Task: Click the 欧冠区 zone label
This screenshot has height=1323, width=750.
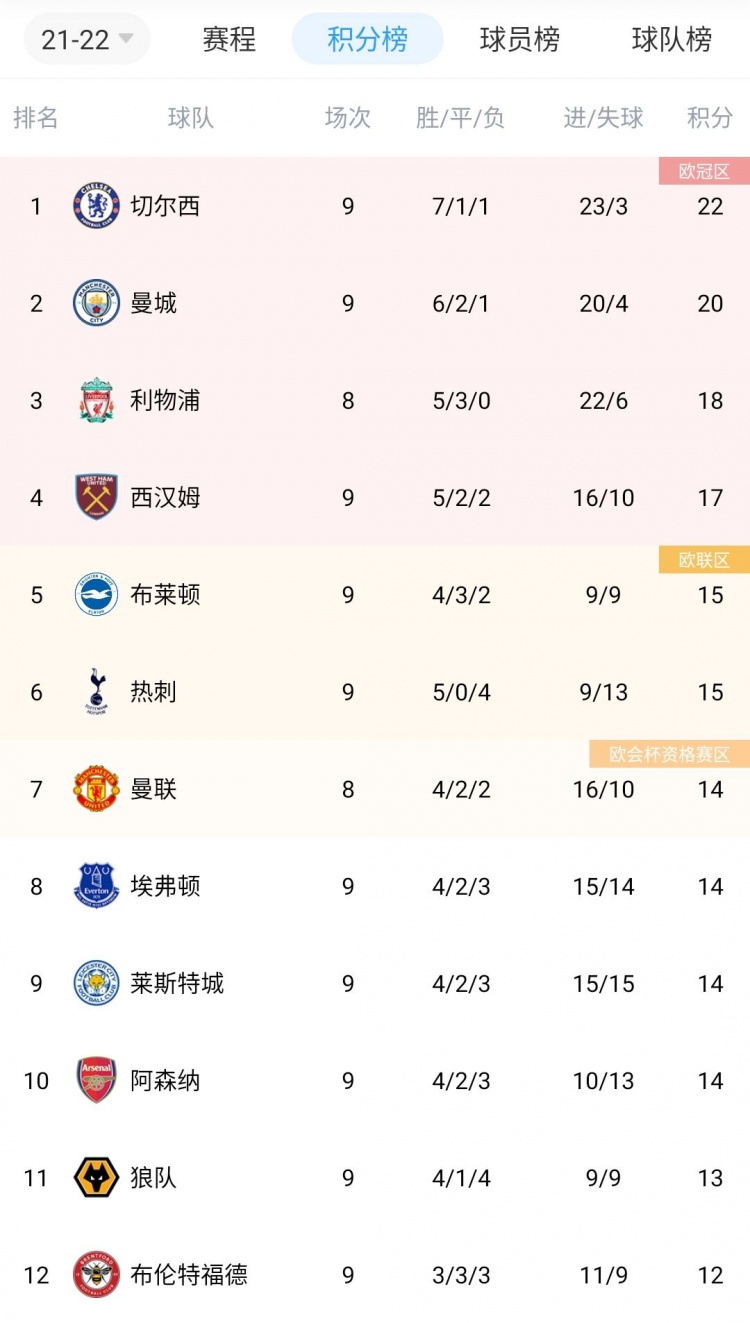Action: pyautogui.click(x=706, y=170)
